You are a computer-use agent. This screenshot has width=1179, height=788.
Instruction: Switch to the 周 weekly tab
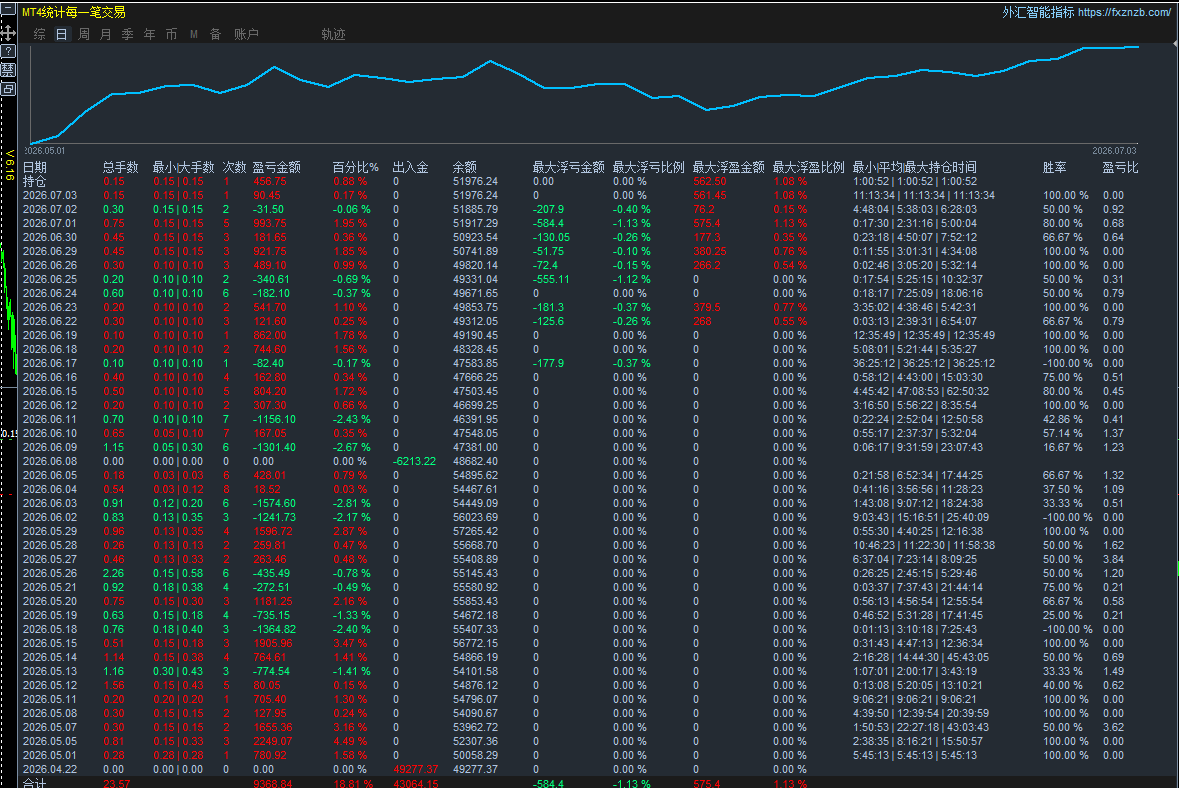[83, 35]
